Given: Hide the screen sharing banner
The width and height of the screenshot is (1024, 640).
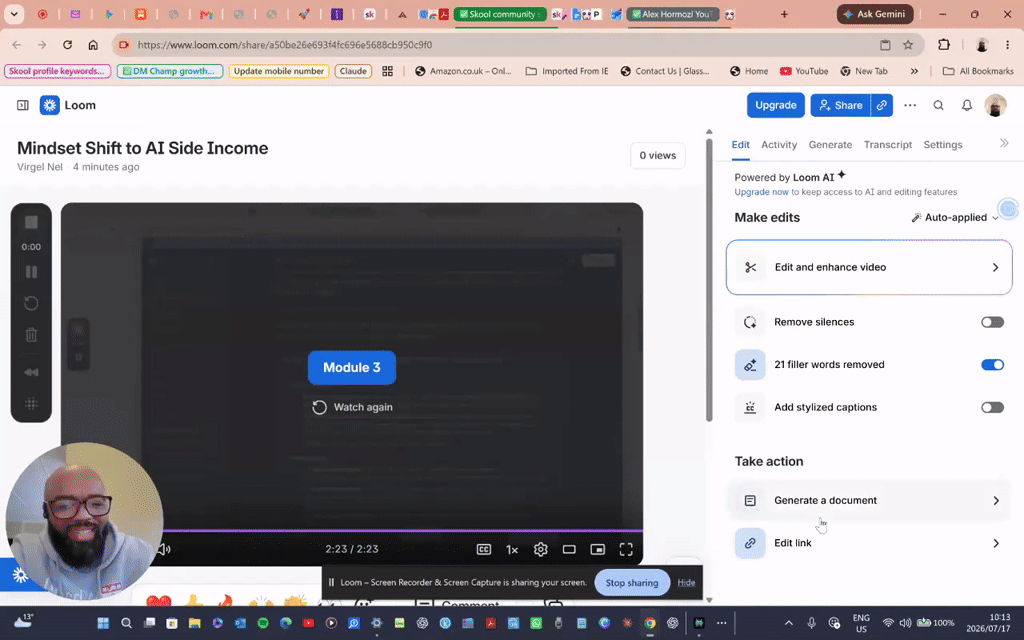Looking at the screenshot, I should pyautogui.click(x=686, y=583).
